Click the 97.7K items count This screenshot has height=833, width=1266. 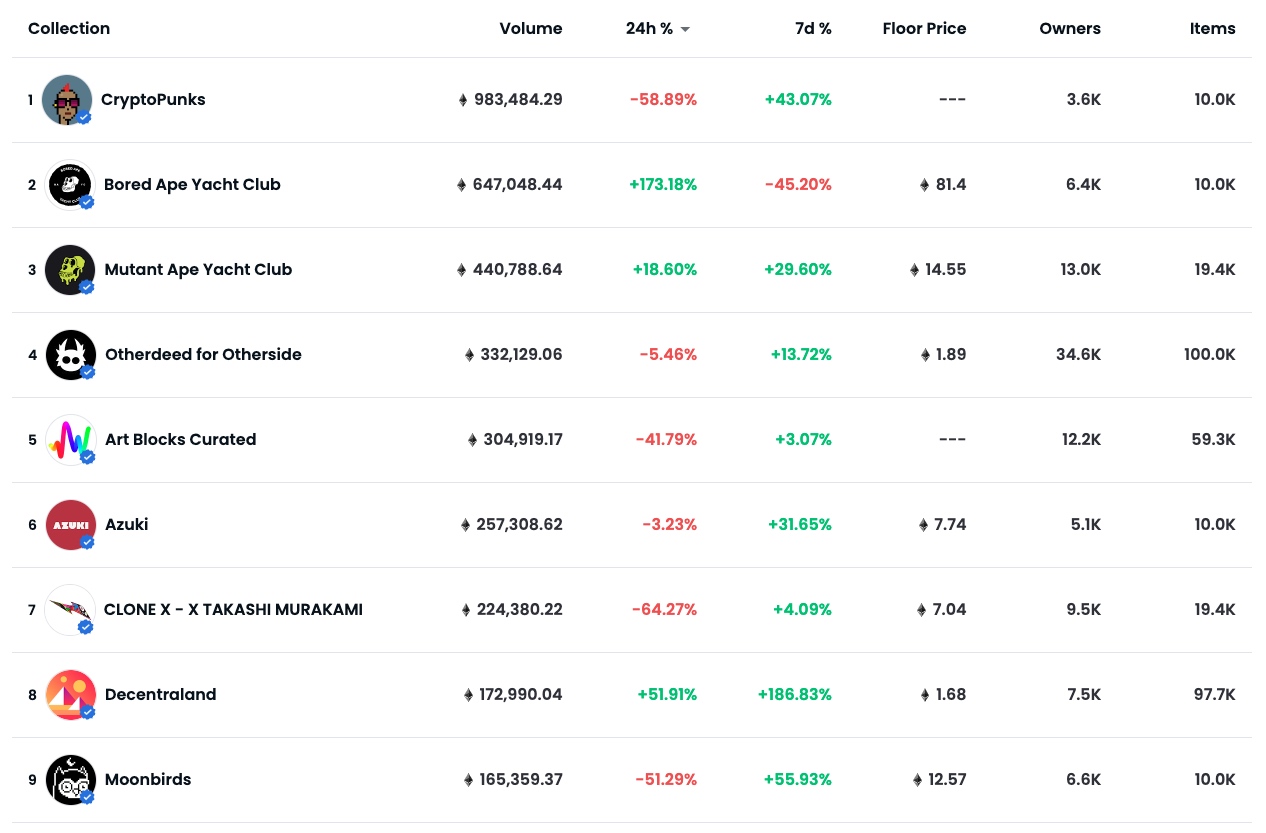(1214, 695)
